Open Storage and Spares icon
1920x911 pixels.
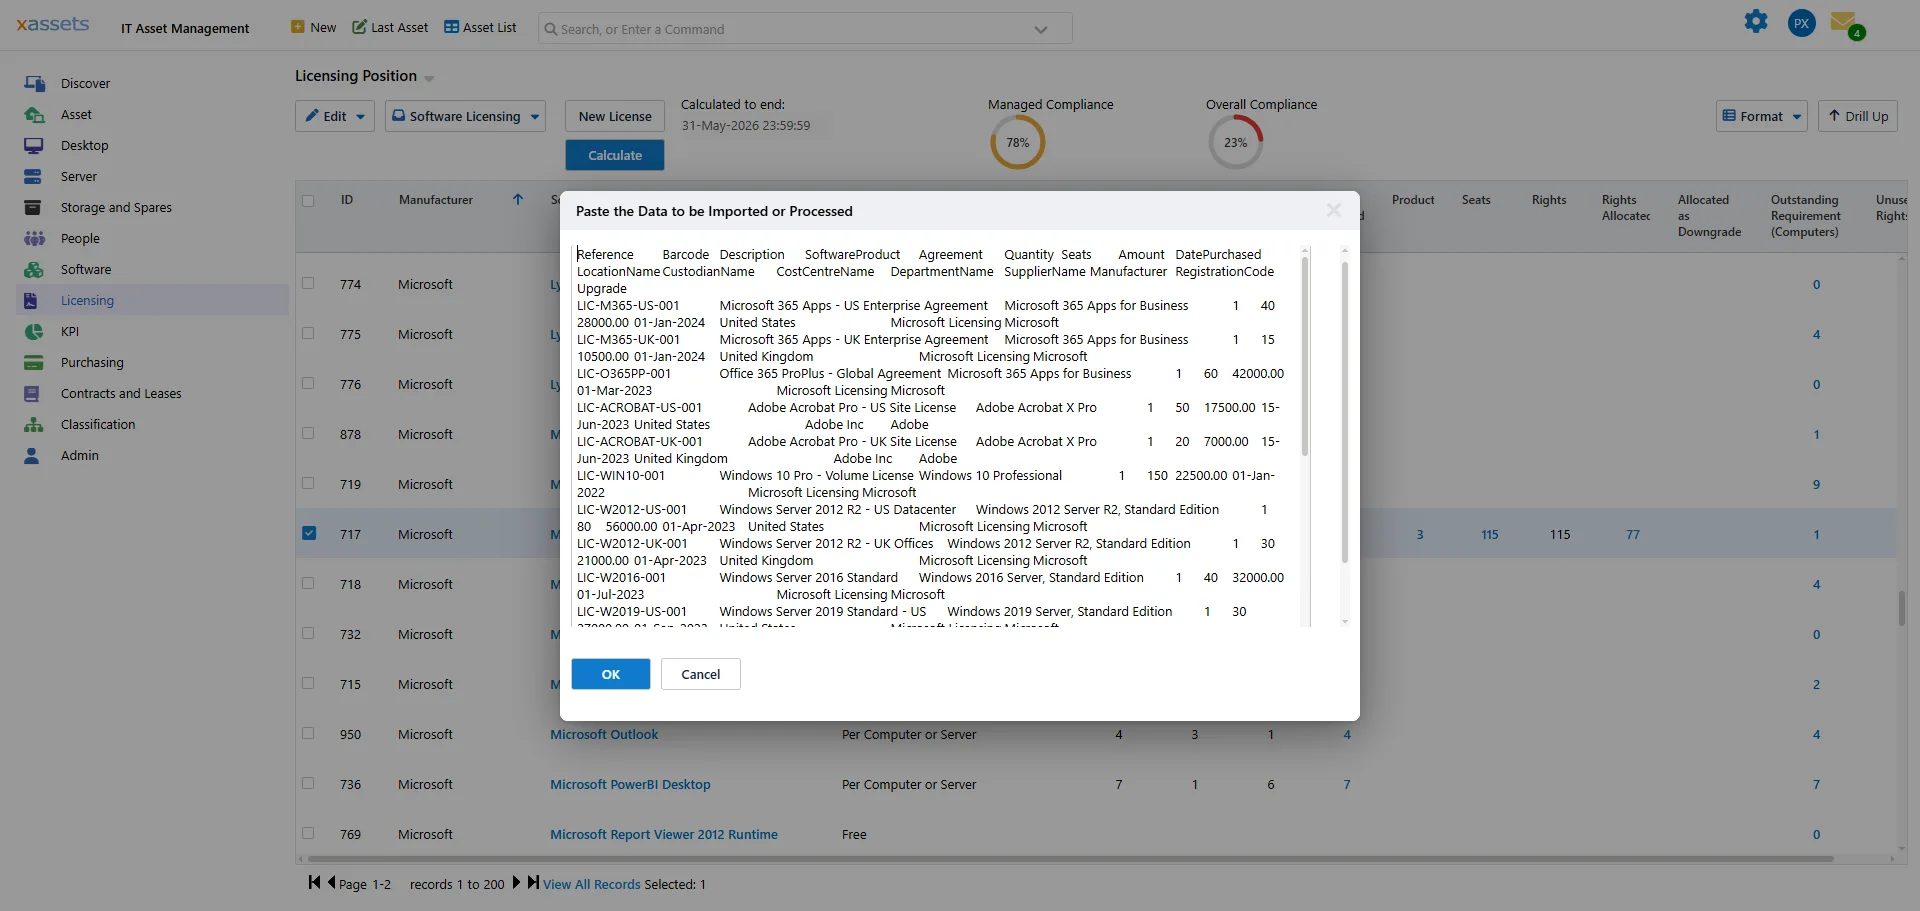pos(33,208)
